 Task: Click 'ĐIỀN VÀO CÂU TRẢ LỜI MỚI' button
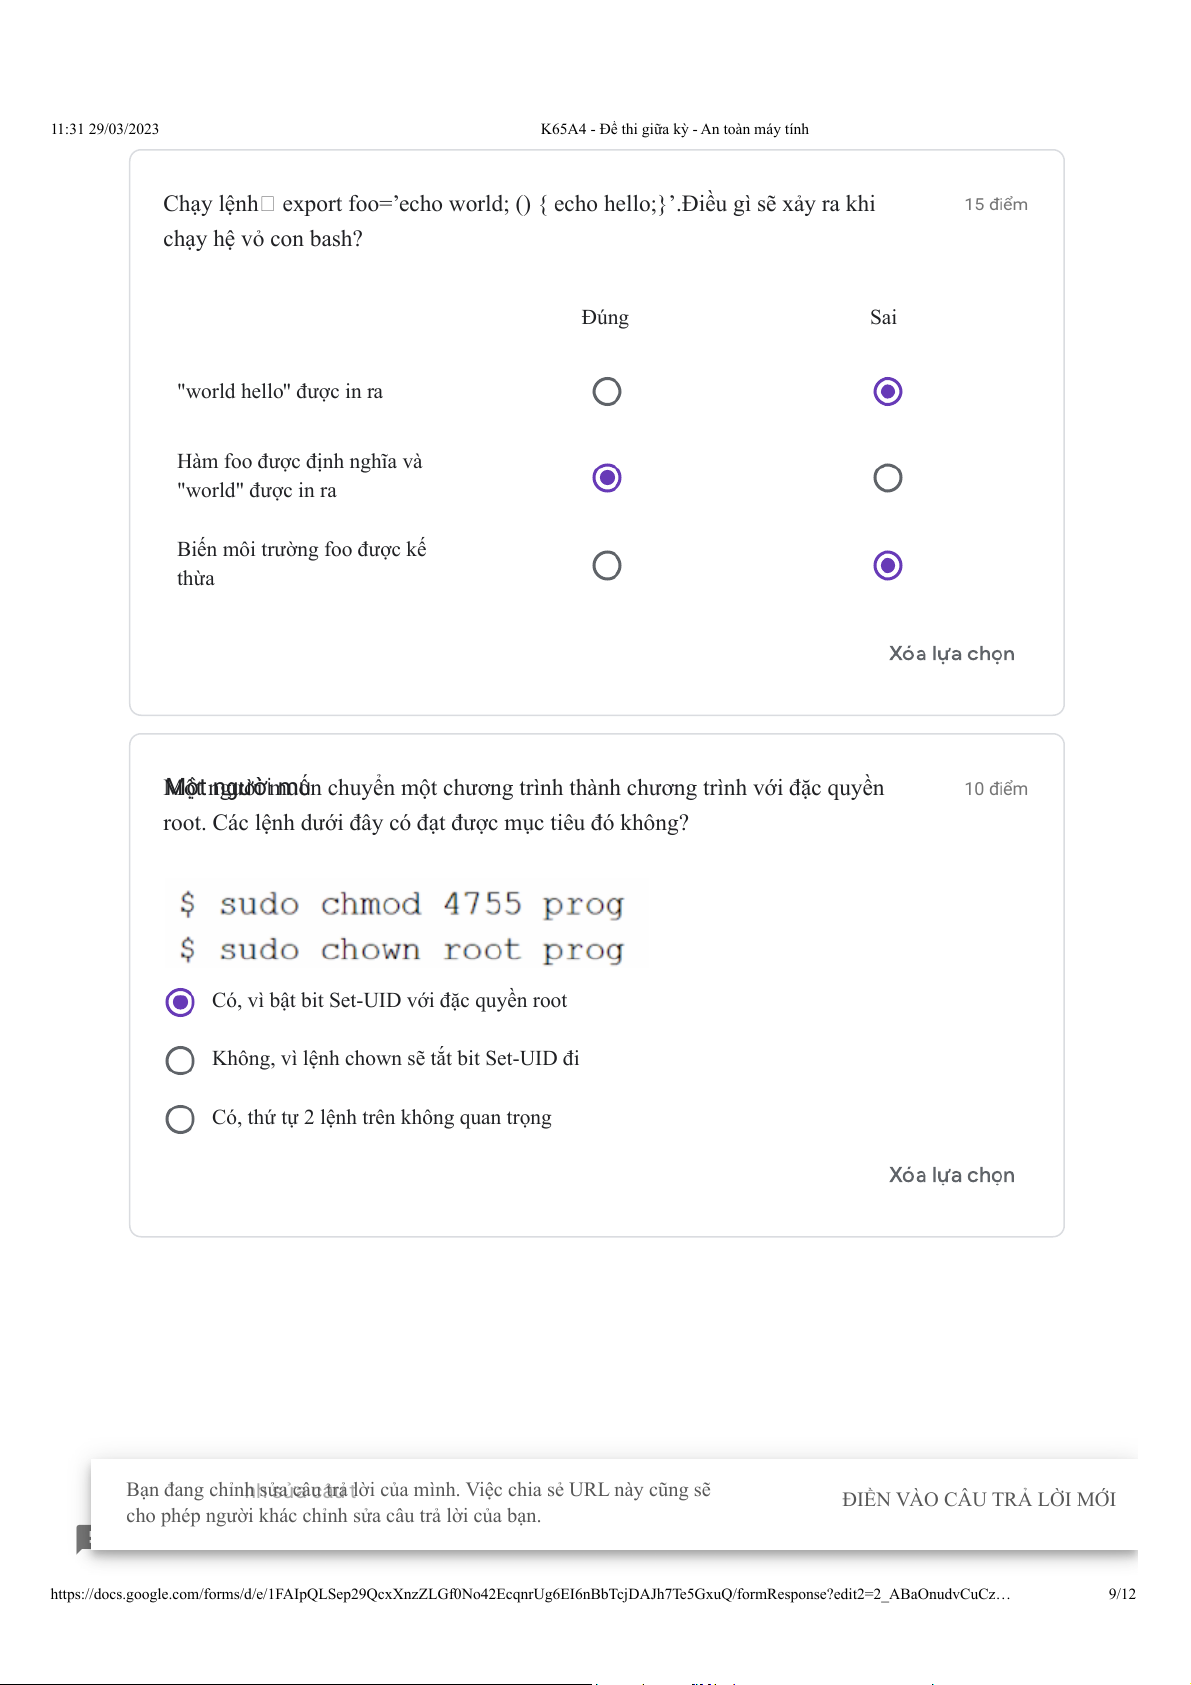978,1499
